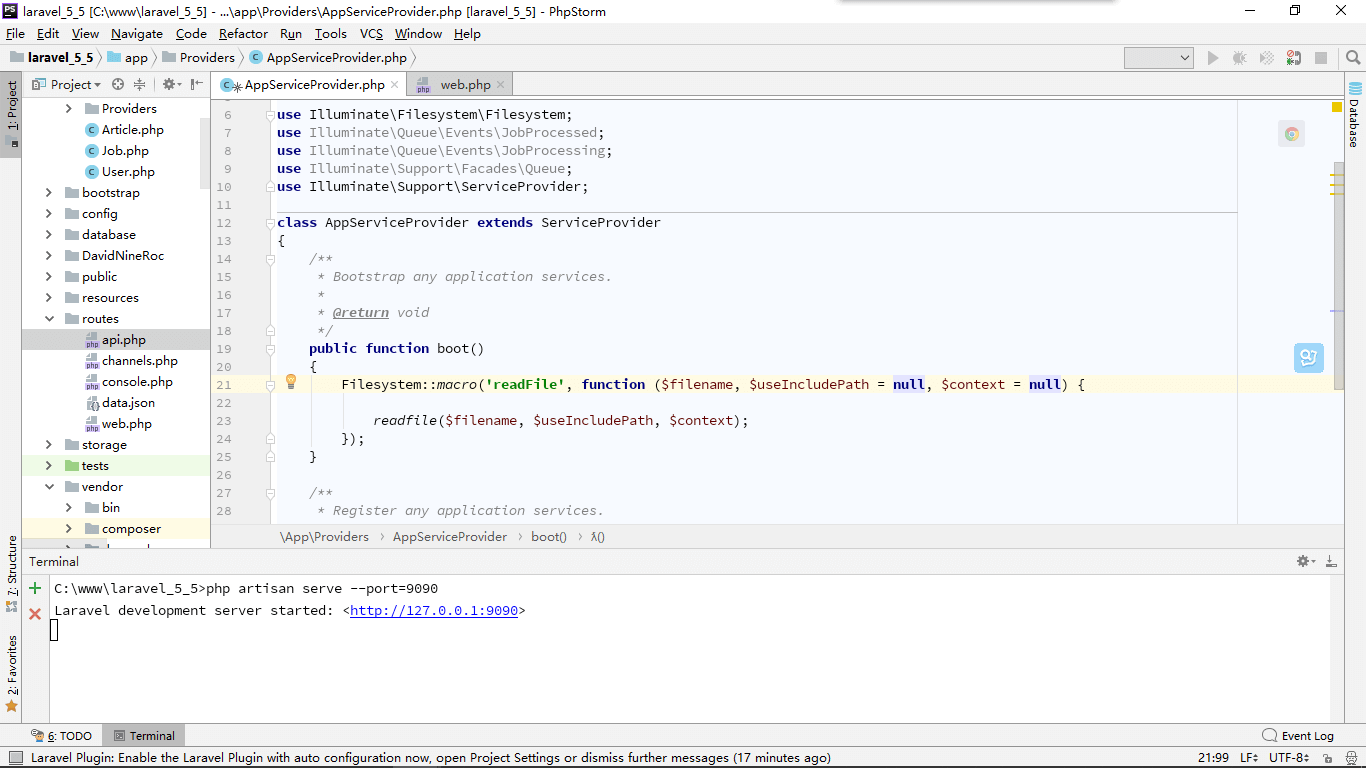The height and width of the screenshot is (768, 1366).
Task: Start a new Terminal session with the plus icon
Action: tap(34, 588)
